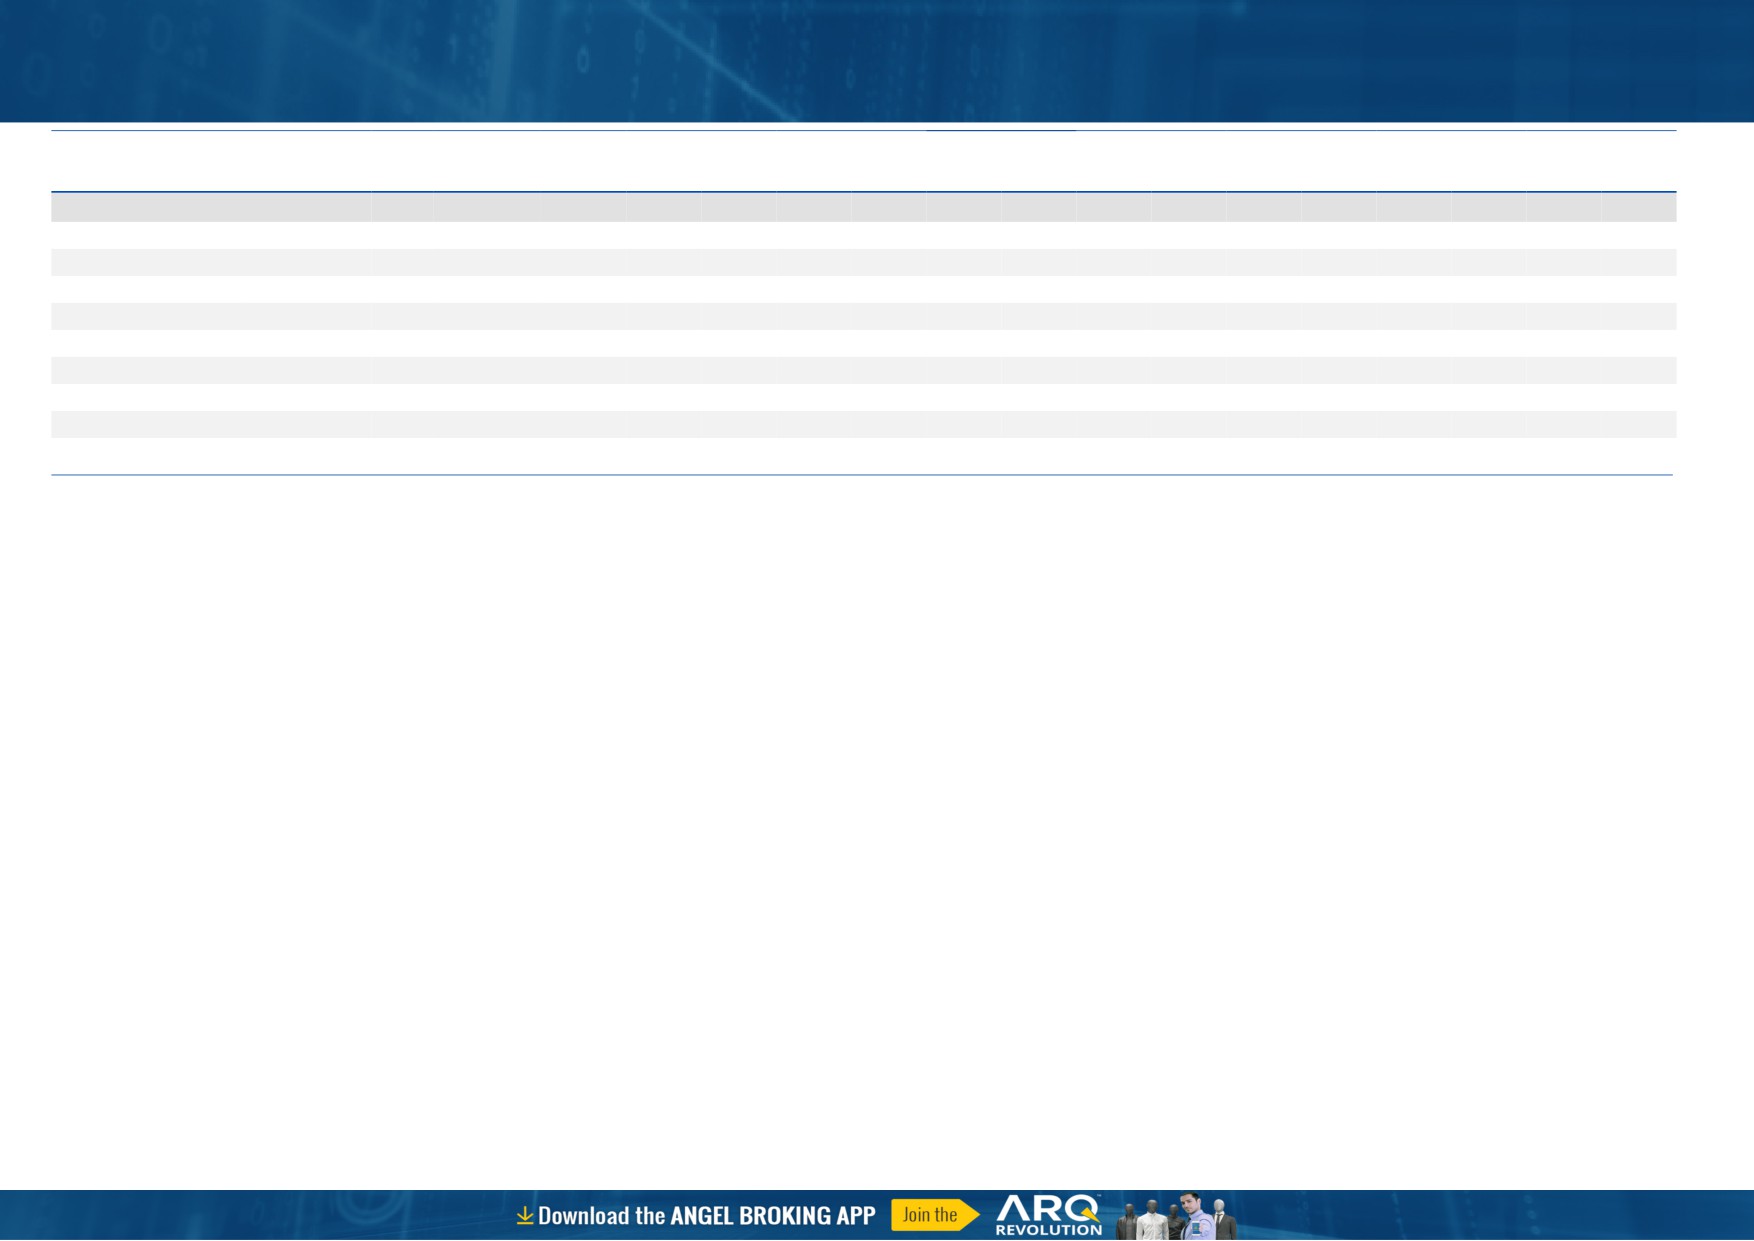Click the white row directly under gray header
Viewport: 1754px width, 1241px height.
[863, 235]
